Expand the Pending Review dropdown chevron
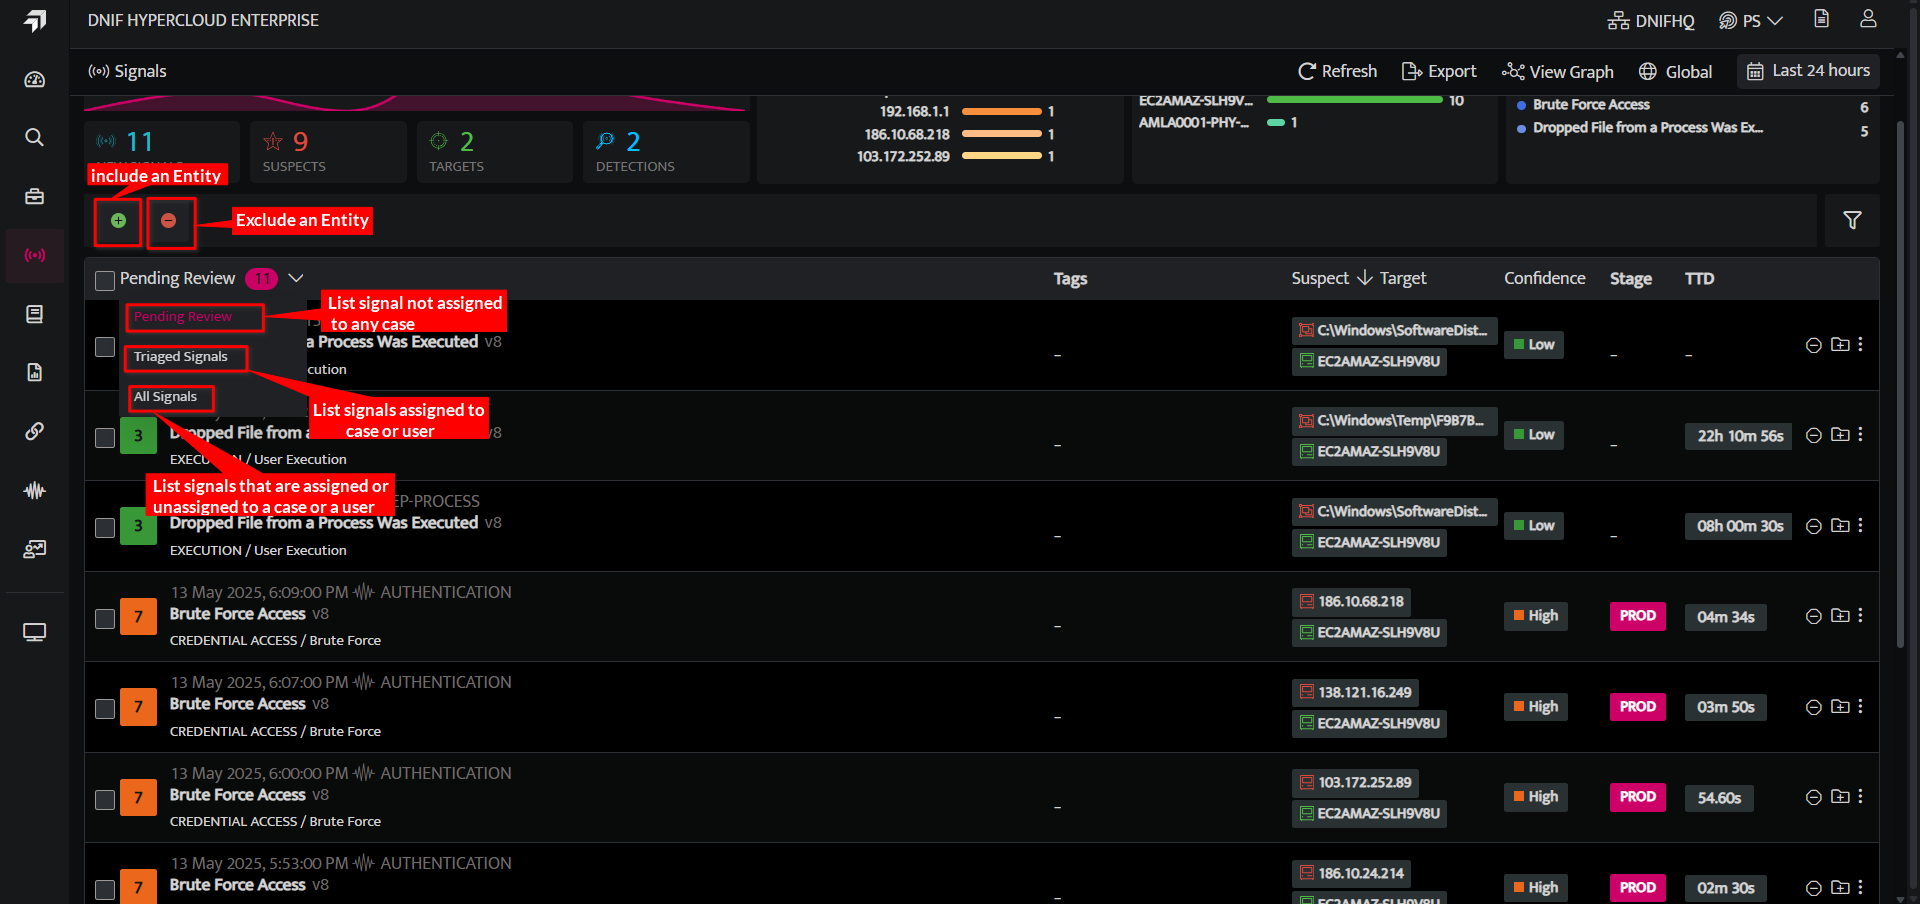Viewport: 1920px width, 904px height. [x=296, y=278]
